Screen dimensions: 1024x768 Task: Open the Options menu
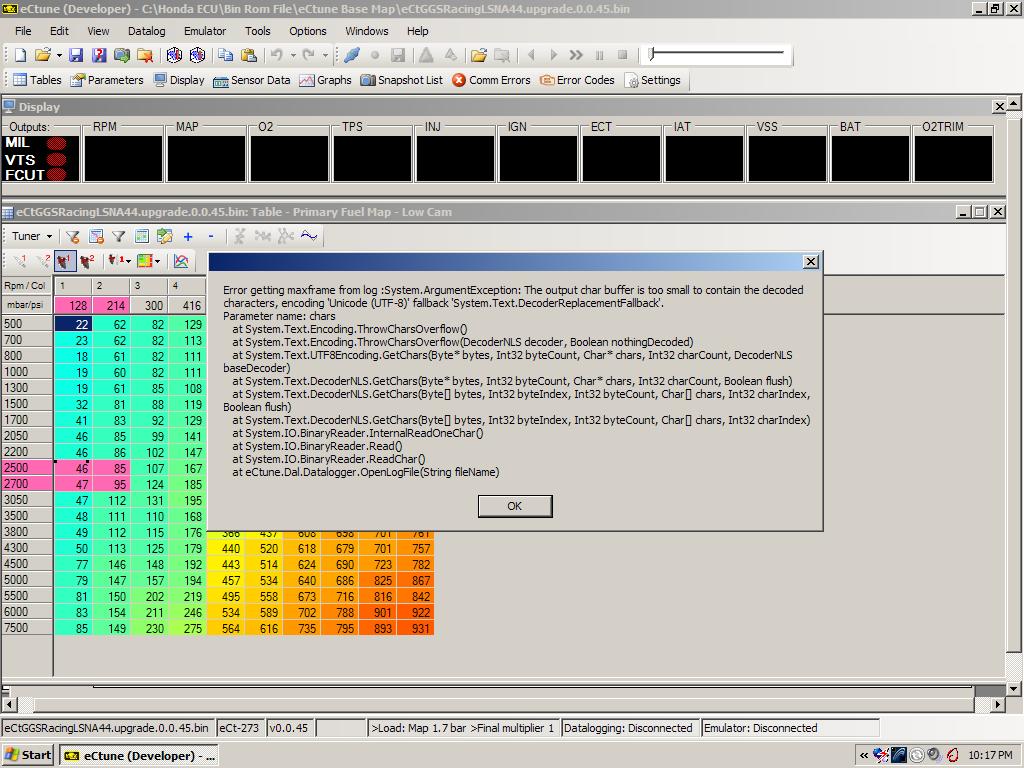click(x=308, y=31)
